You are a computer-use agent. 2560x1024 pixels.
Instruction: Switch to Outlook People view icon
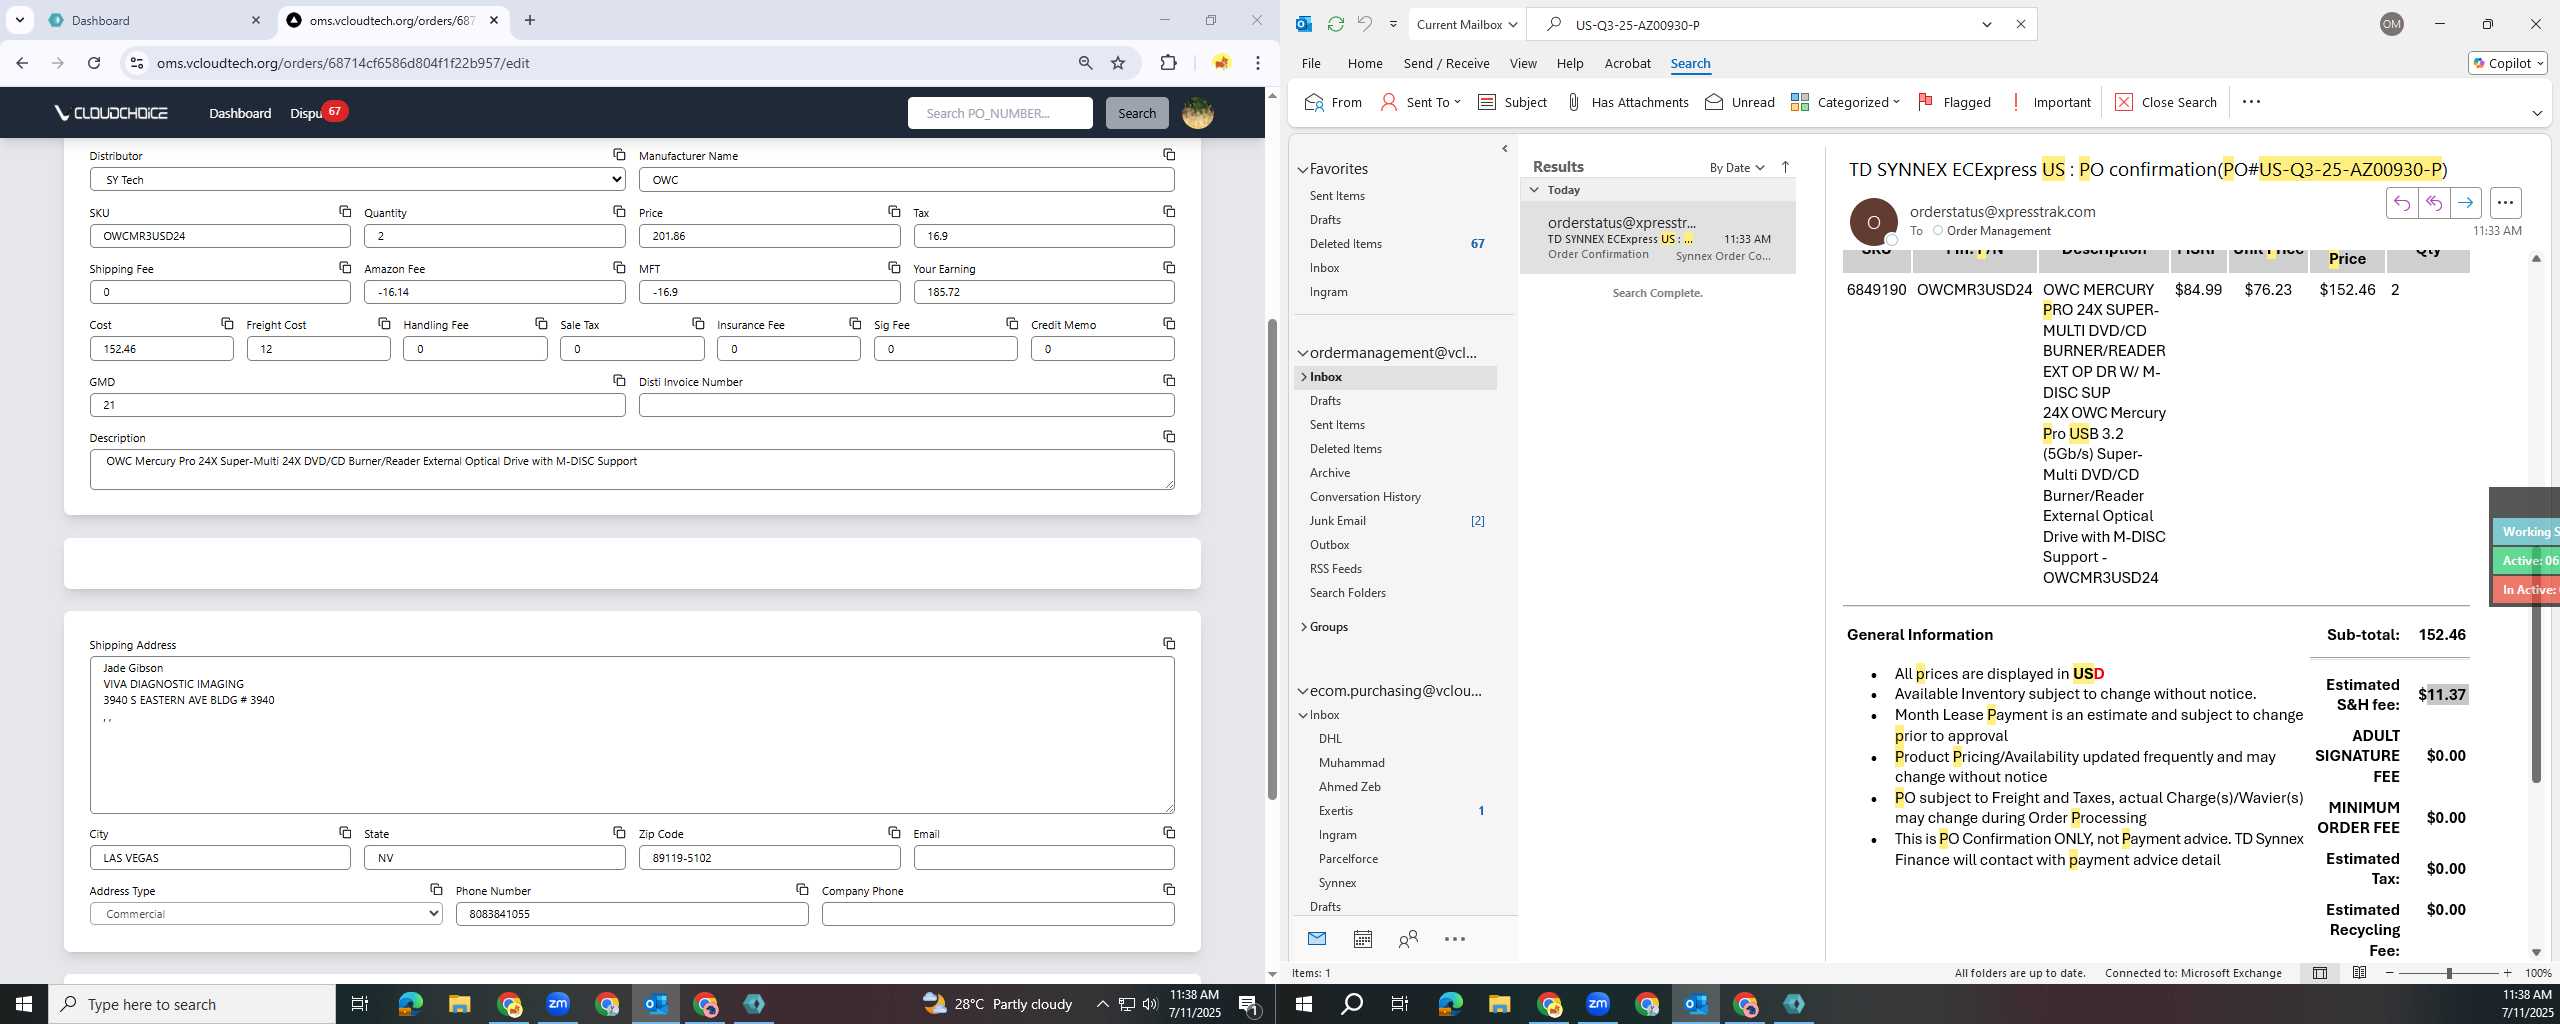pyautogui.click(x=1408, y=939)
